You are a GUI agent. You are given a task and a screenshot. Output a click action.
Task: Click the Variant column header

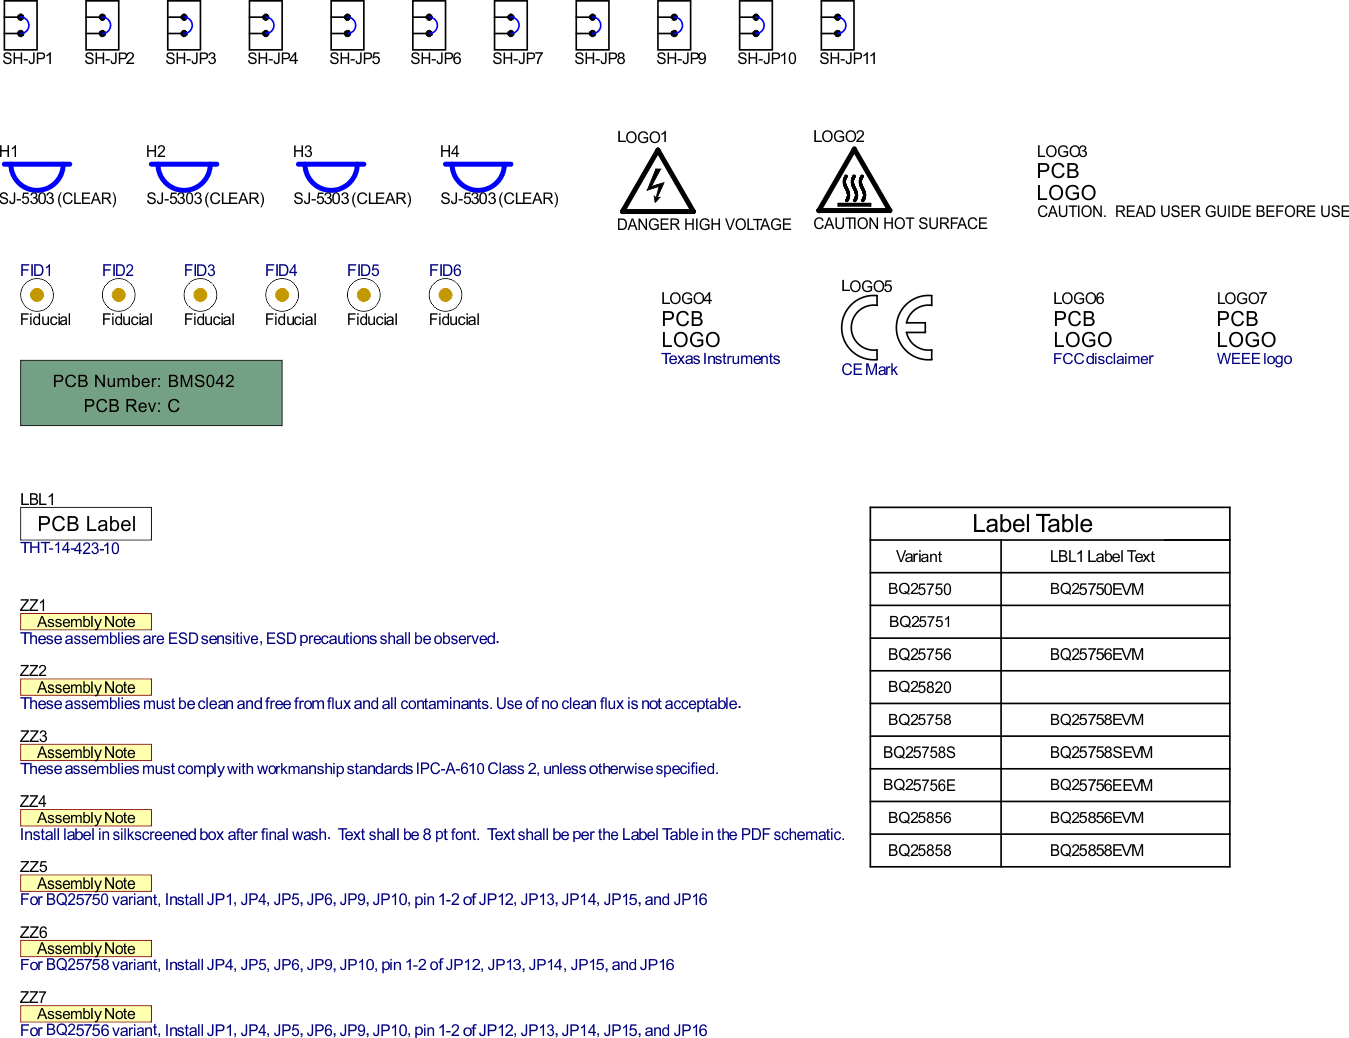919,557
